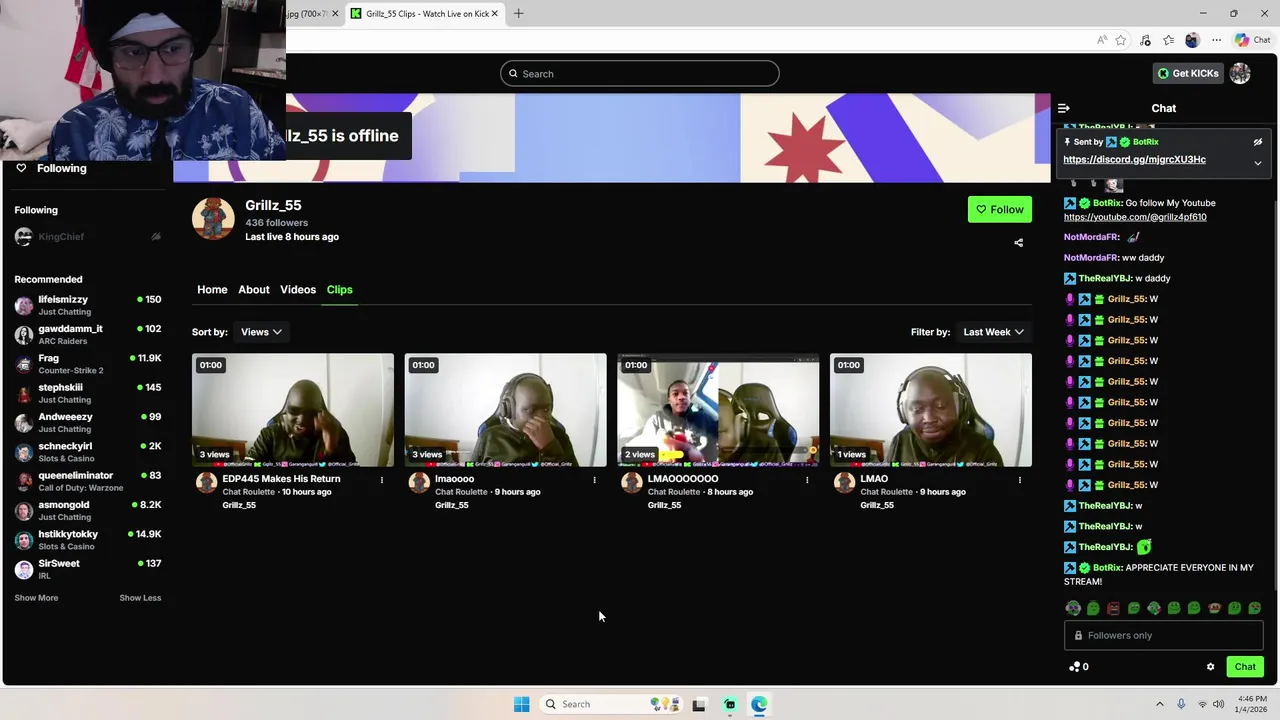
Task: Open Edge read aloud icon
Action: (x=1102, y=40)
